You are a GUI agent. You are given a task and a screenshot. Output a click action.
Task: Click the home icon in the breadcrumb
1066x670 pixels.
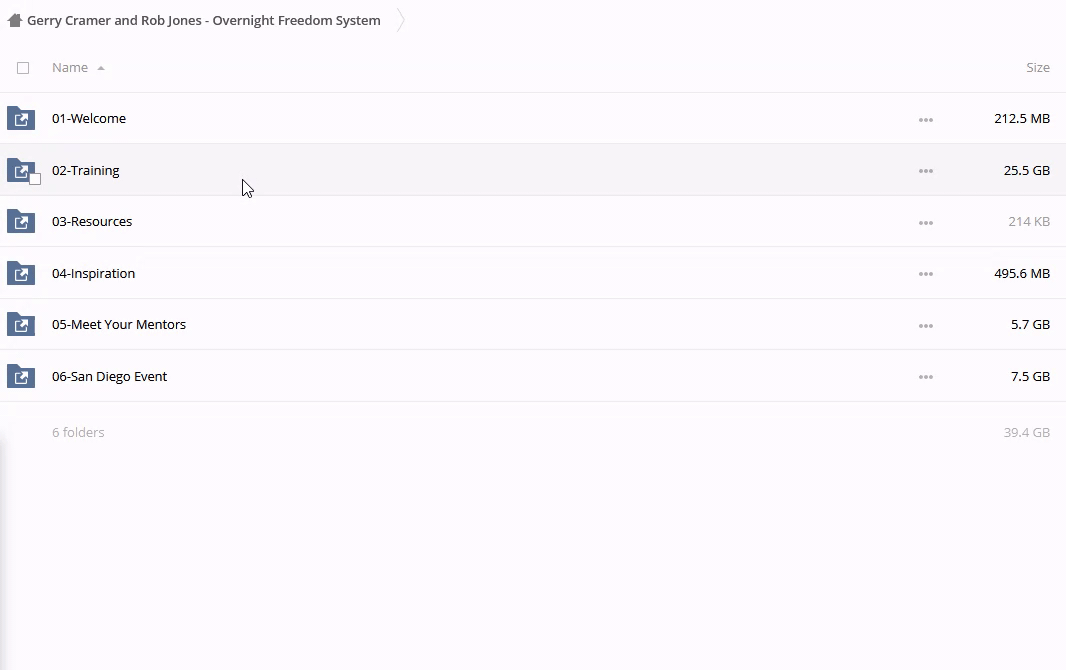click(15, 20)
